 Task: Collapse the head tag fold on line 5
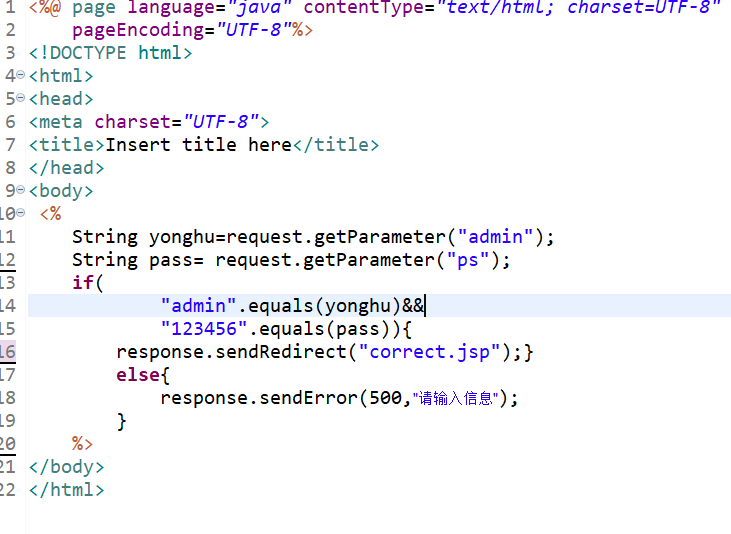pyautogui.click(x=21, y=97)
